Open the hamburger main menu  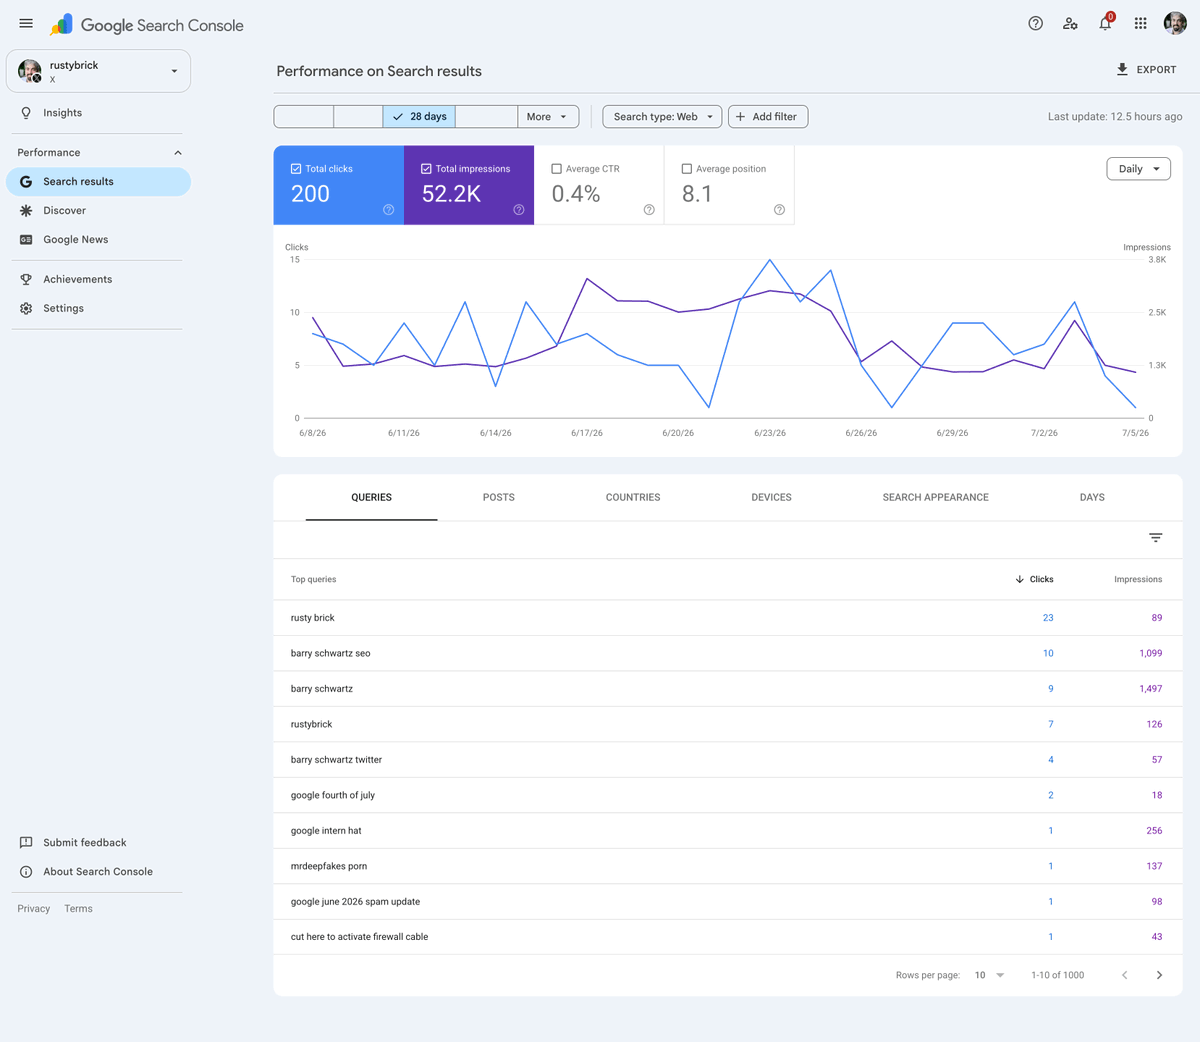[x=26, y=23]
